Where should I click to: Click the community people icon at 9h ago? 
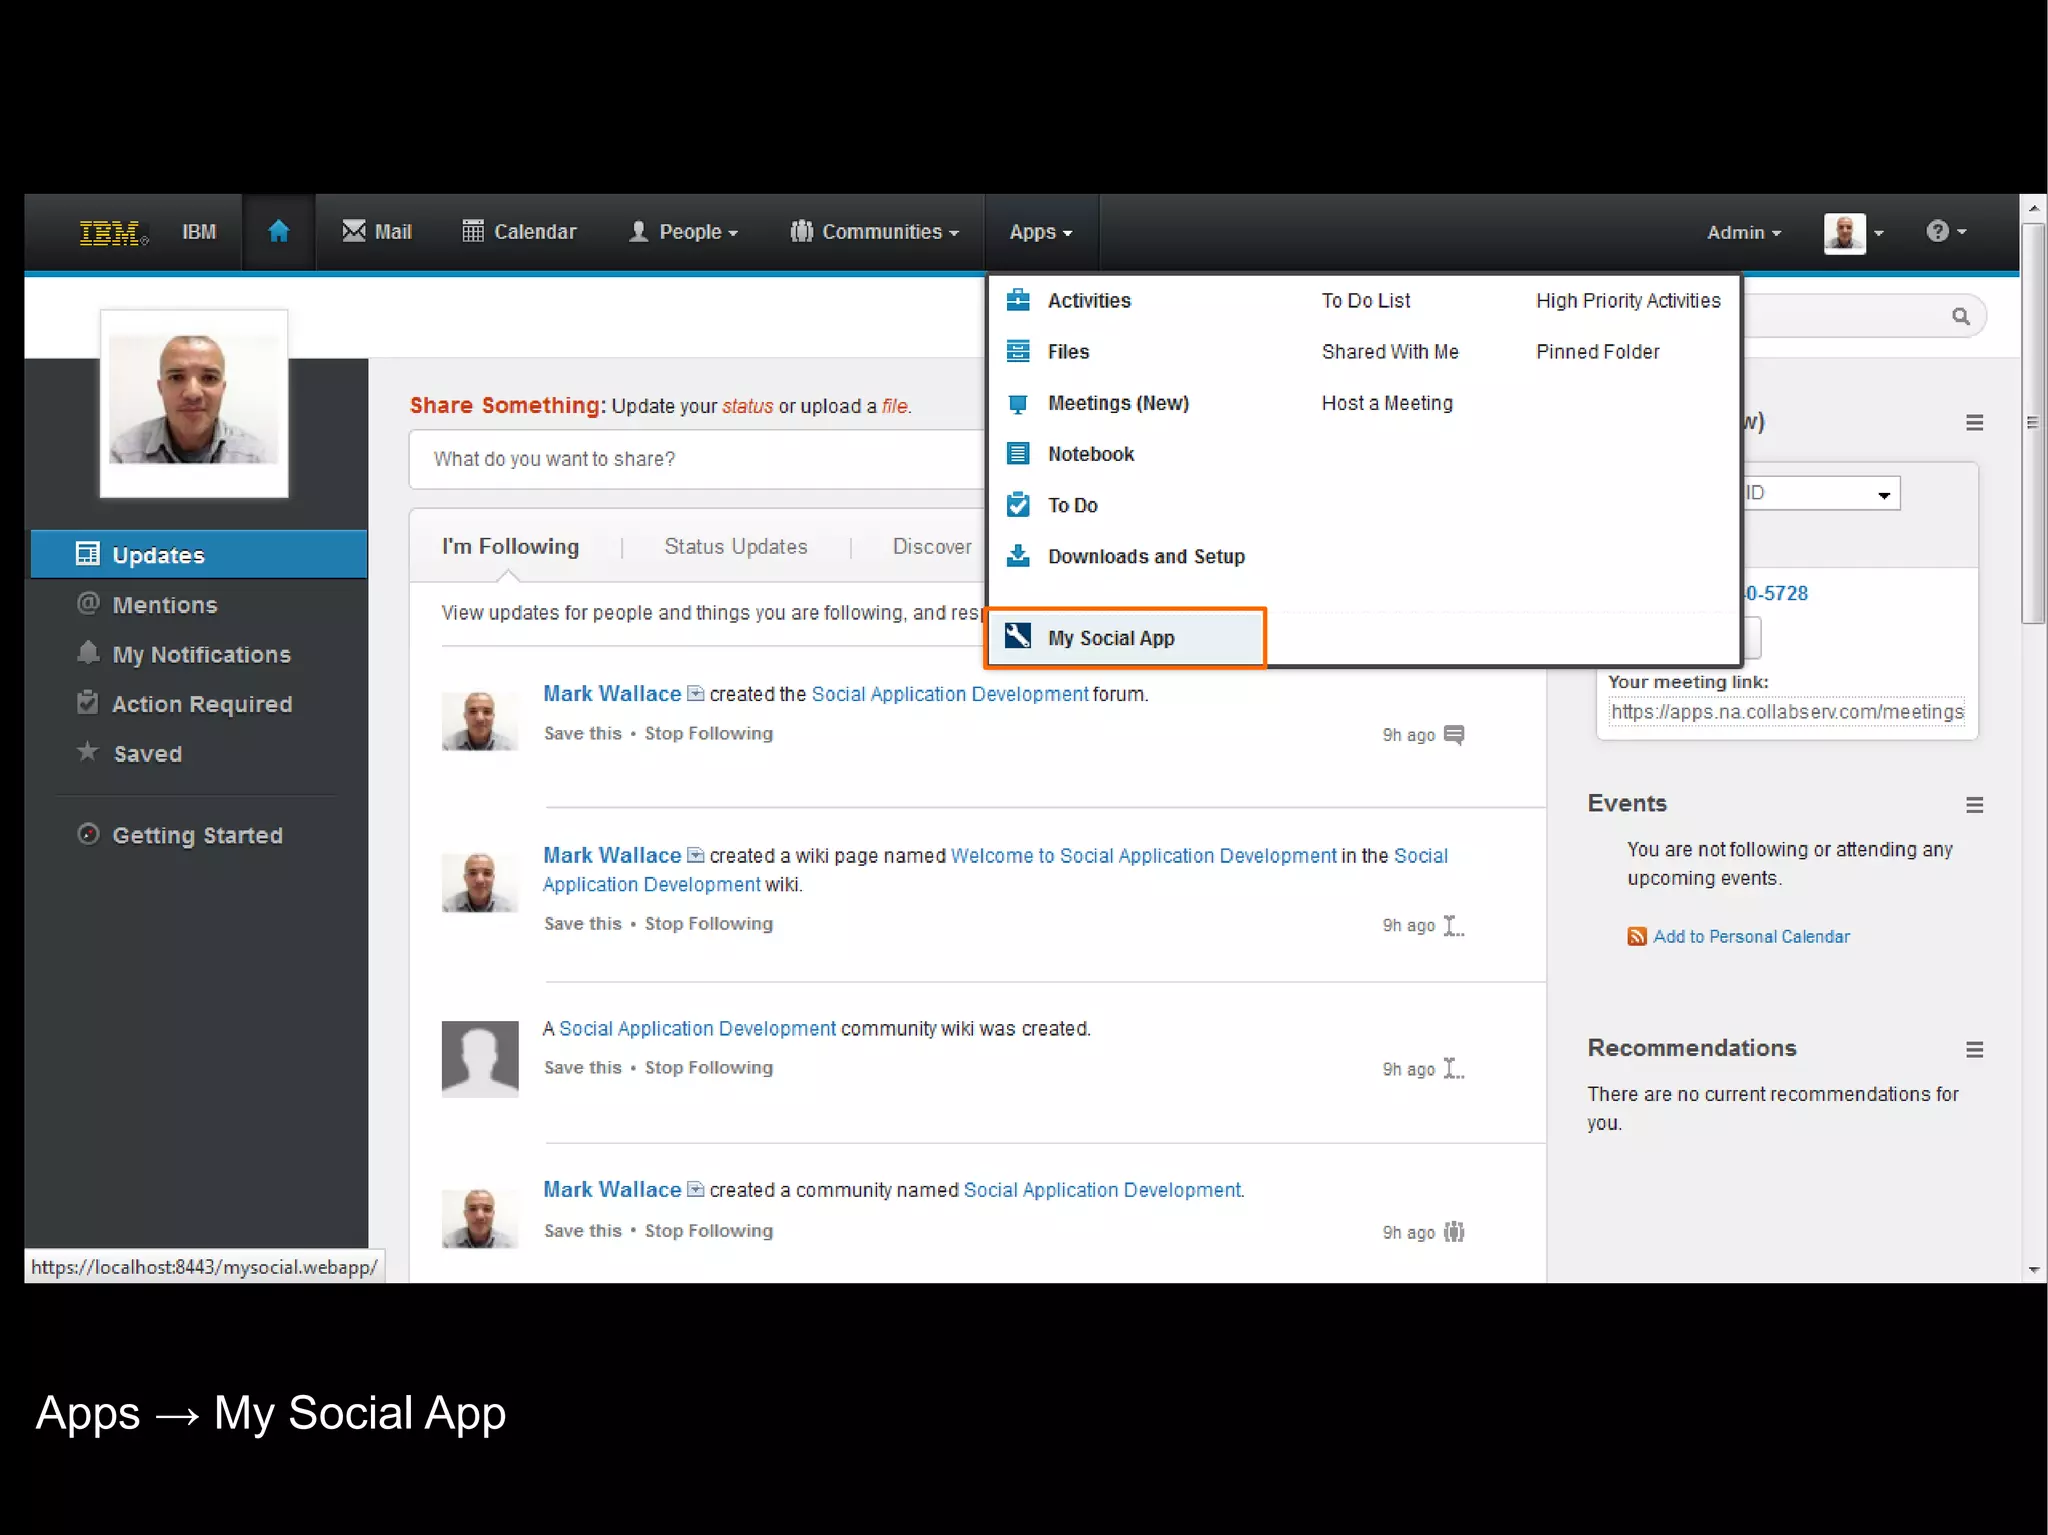click(1454, 1232)
